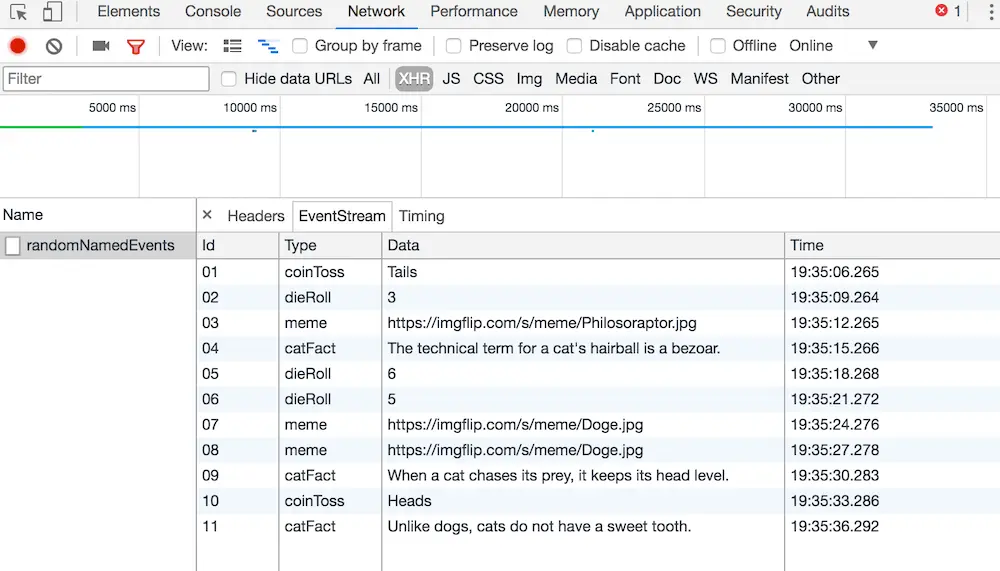Activate the inspect element picker icon
Screen dimensions: 1000x571
point(18,11)
